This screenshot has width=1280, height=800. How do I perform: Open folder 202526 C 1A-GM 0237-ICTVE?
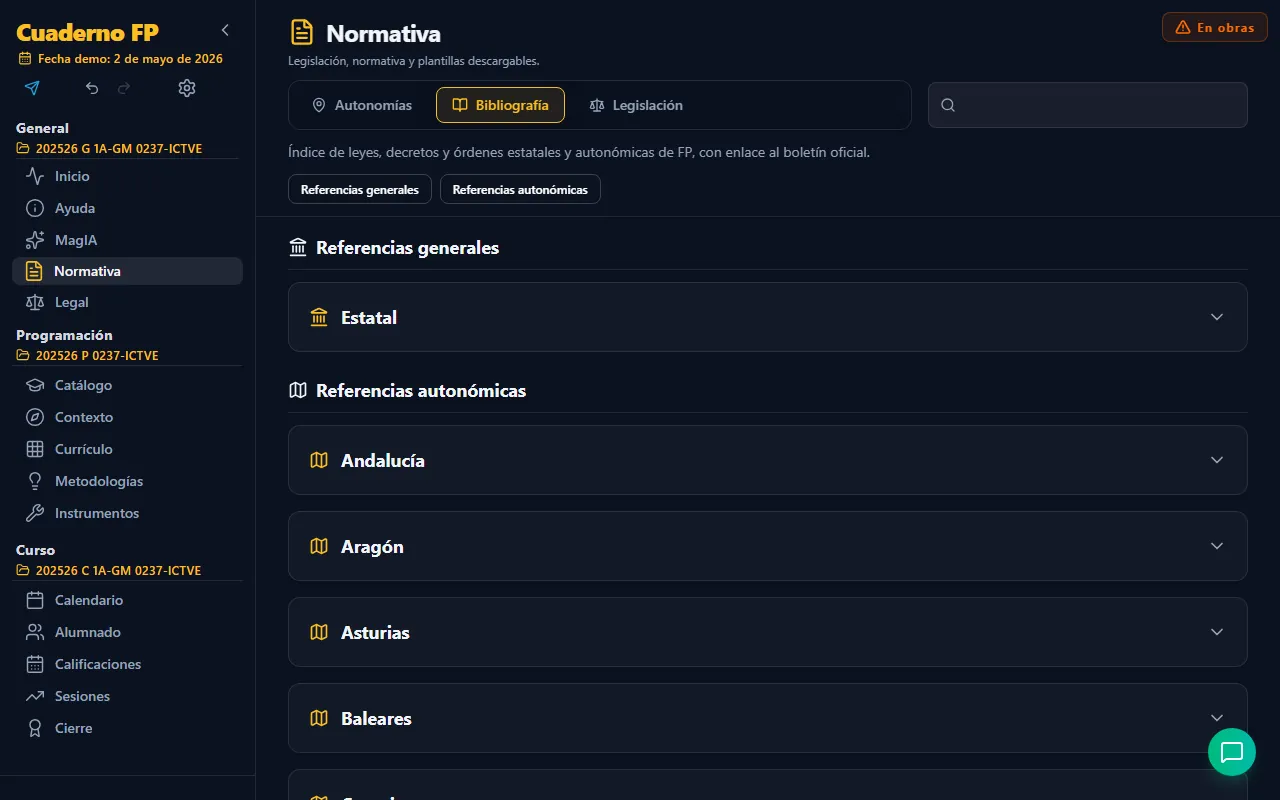point(109,571)
